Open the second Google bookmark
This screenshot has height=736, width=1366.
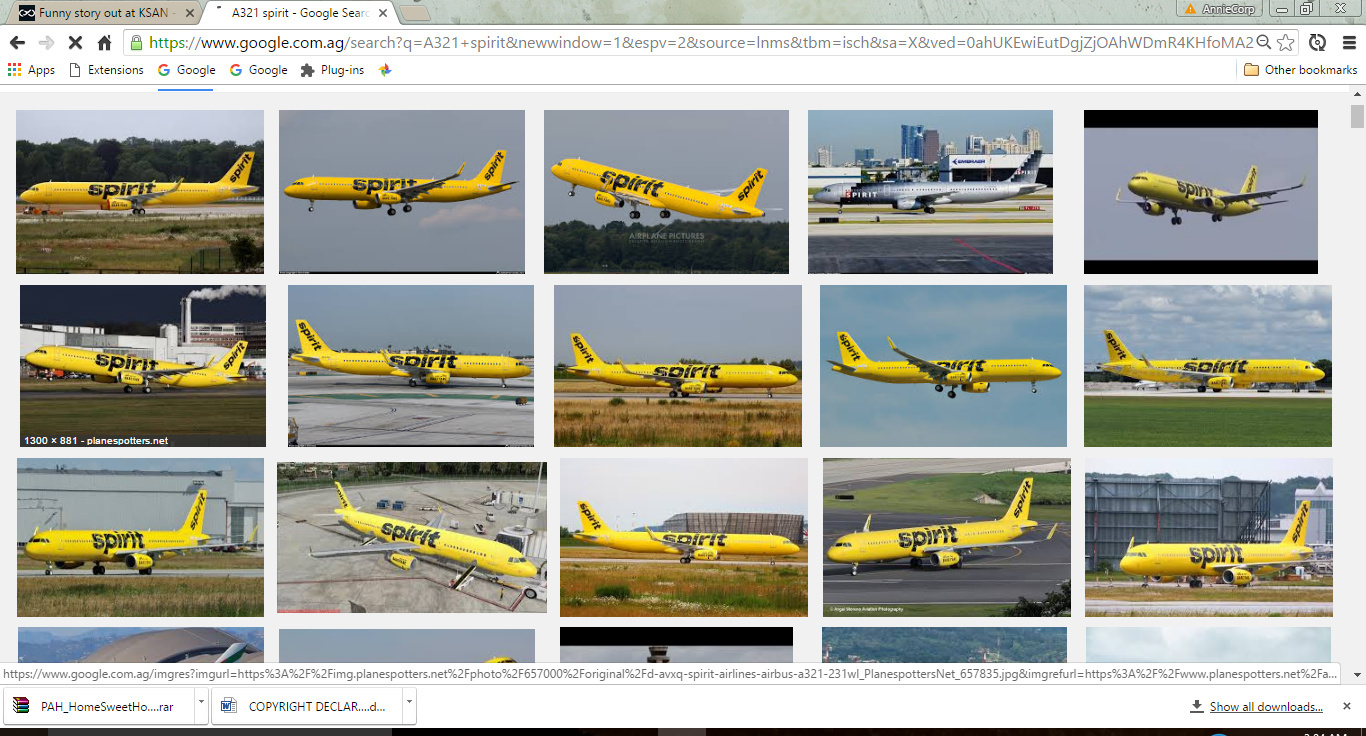click(258, 70)
